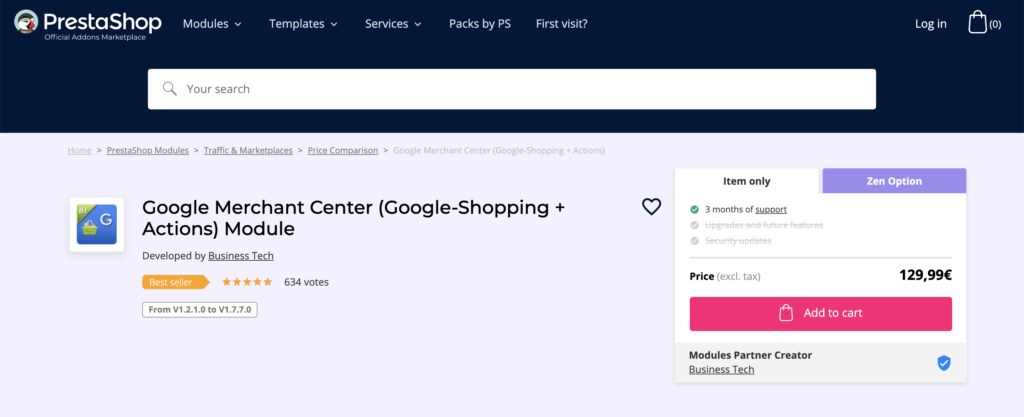Click the five-star rating
This screenshot has width=1024, height=417.
click(x=247, y=282)
